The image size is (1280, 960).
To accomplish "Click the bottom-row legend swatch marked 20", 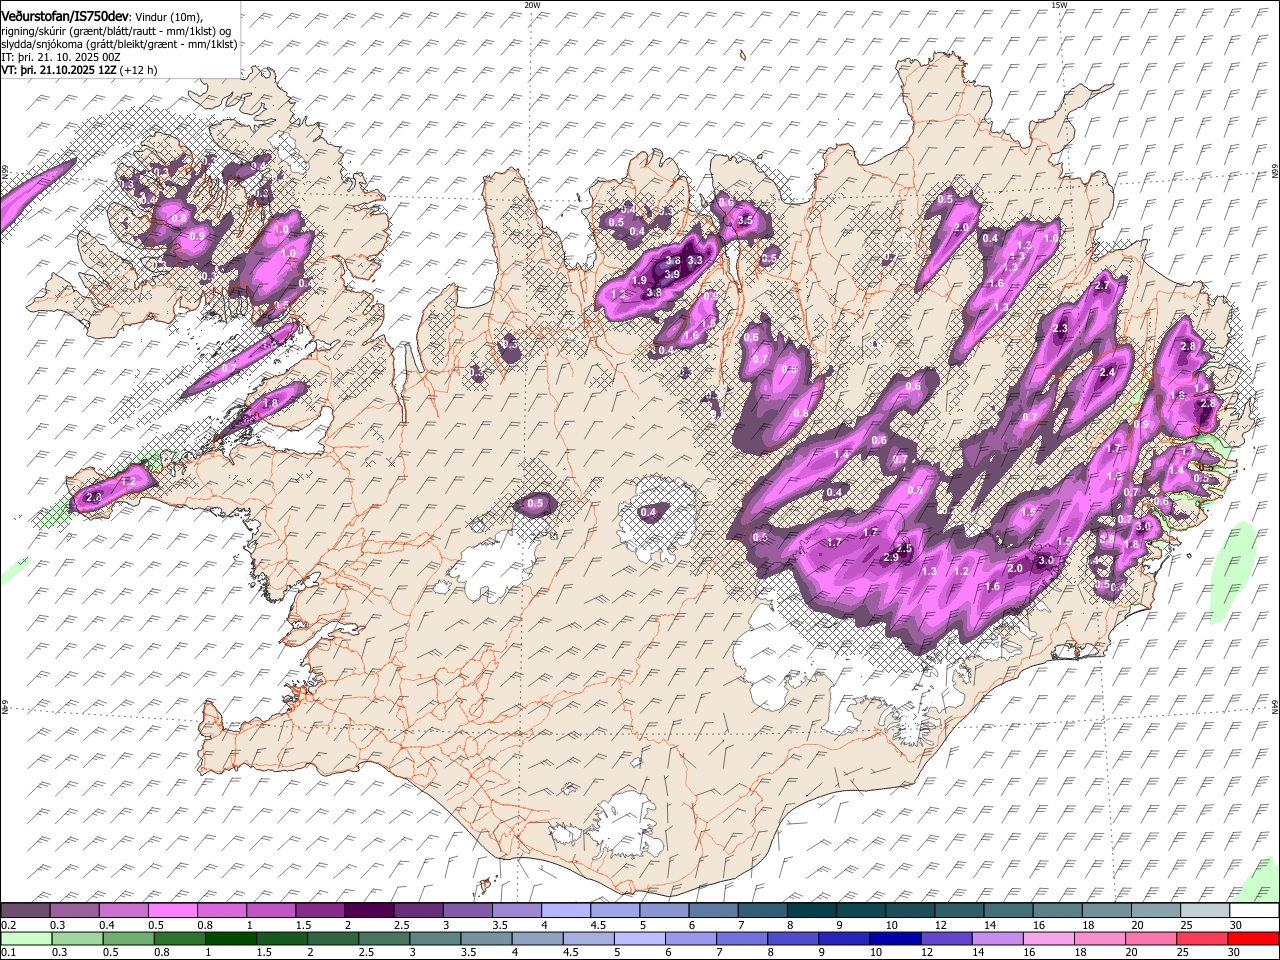I will [1149, 938].
